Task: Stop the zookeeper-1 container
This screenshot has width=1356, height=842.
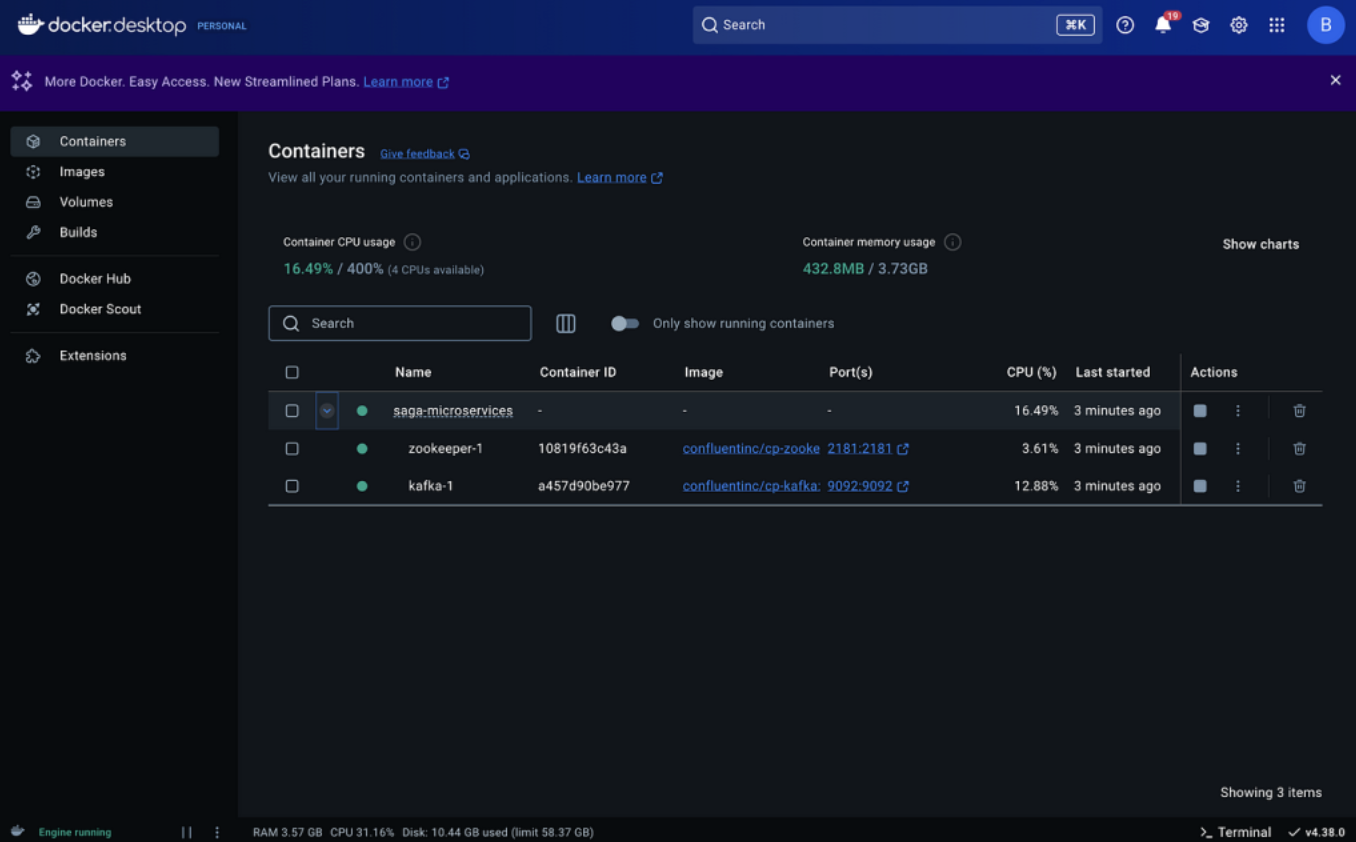Action: click(1200, 449)
